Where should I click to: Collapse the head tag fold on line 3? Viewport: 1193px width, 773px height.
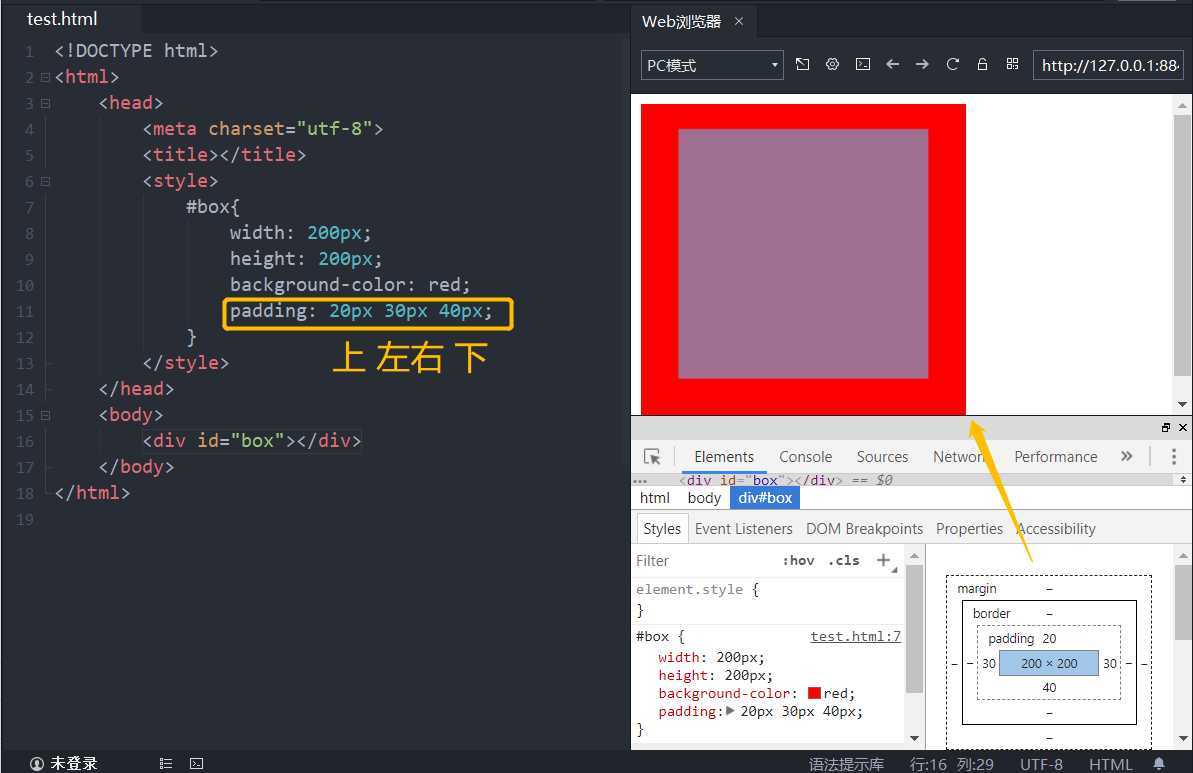[x=46, y=103]
